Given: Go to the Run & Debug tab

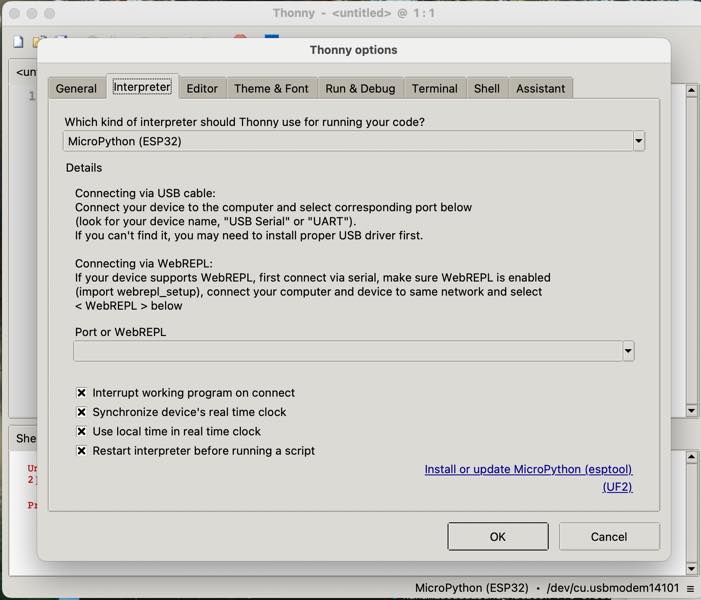Looking at the screenshot, I should tap(360, 89).
